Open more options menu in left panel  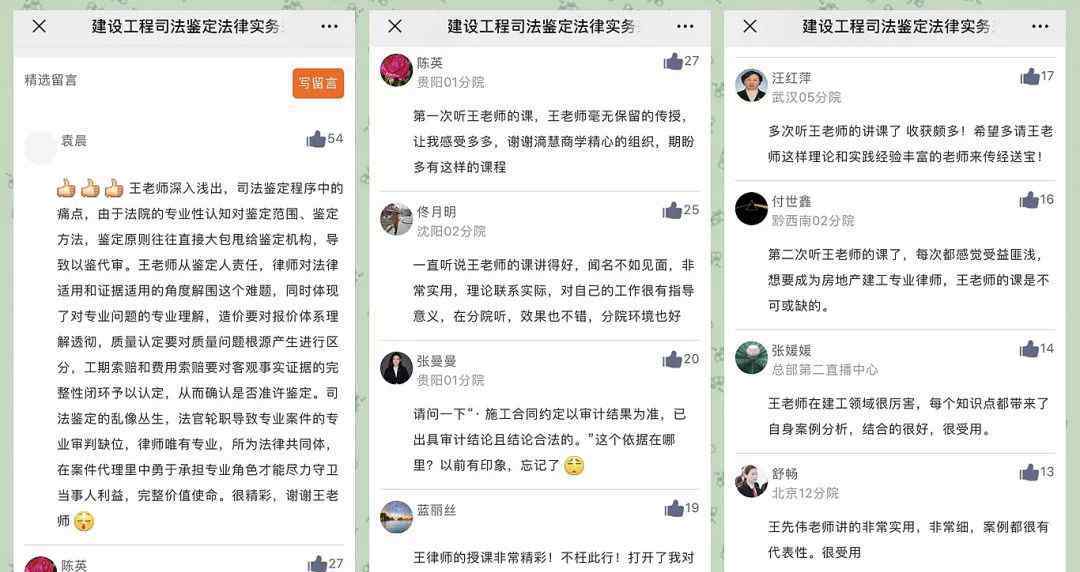click(x=329, y=26)
